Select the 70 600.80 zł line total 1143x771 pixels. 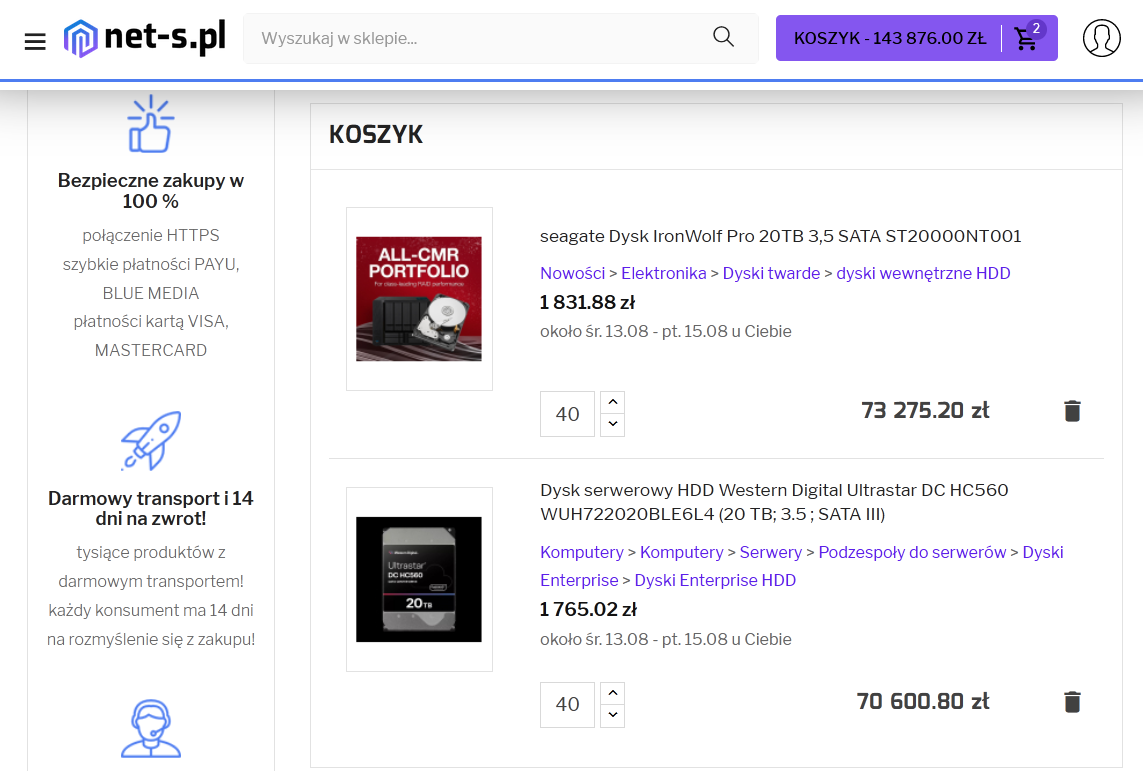tap(923, 701)
